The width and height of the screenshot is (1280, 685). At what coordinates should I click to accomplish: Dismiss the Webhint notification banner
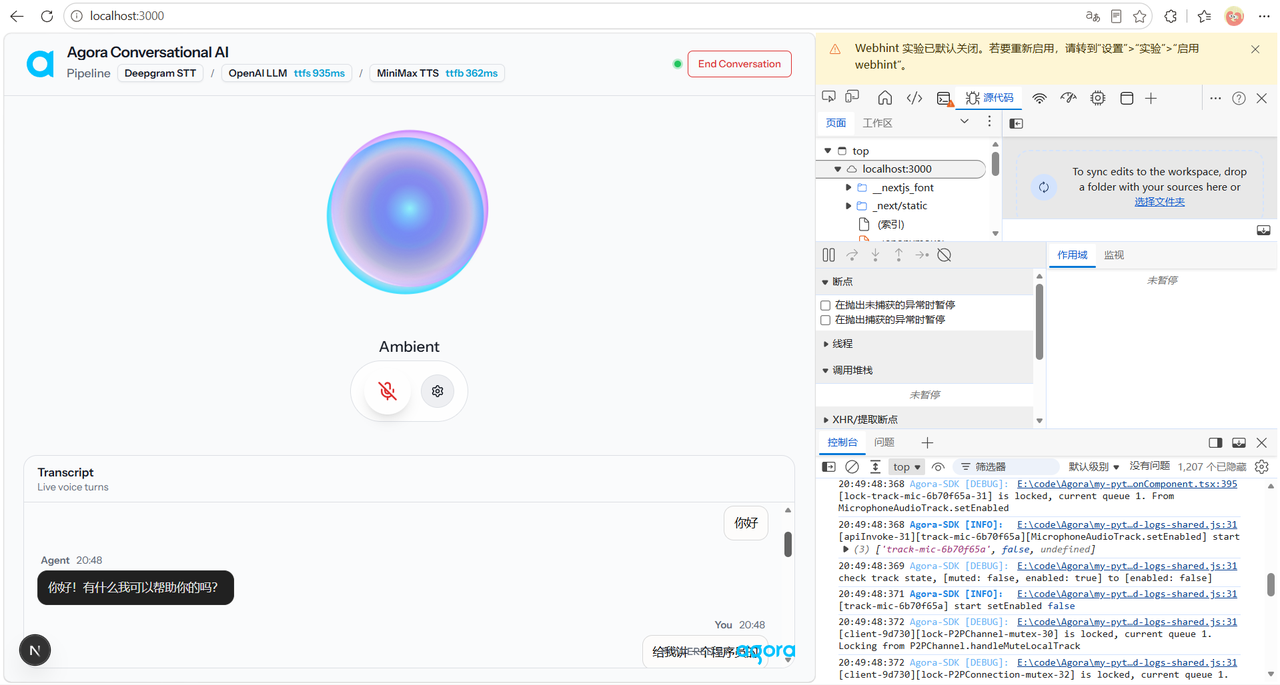[1255, 49]
